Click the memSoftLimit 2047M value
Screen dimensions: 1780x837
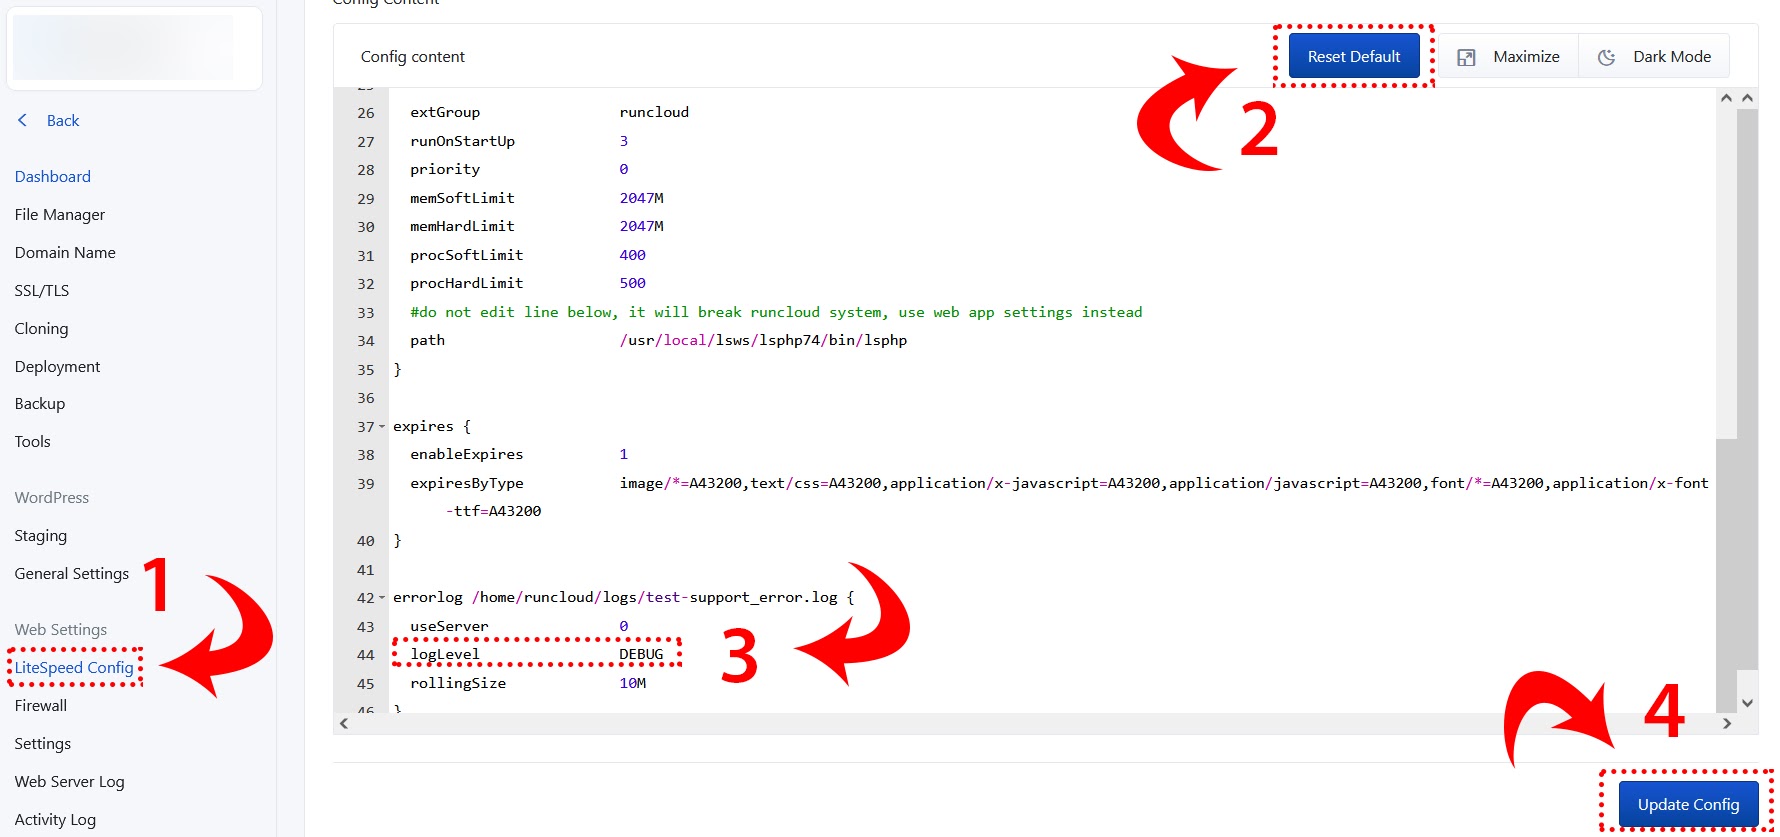641,198
